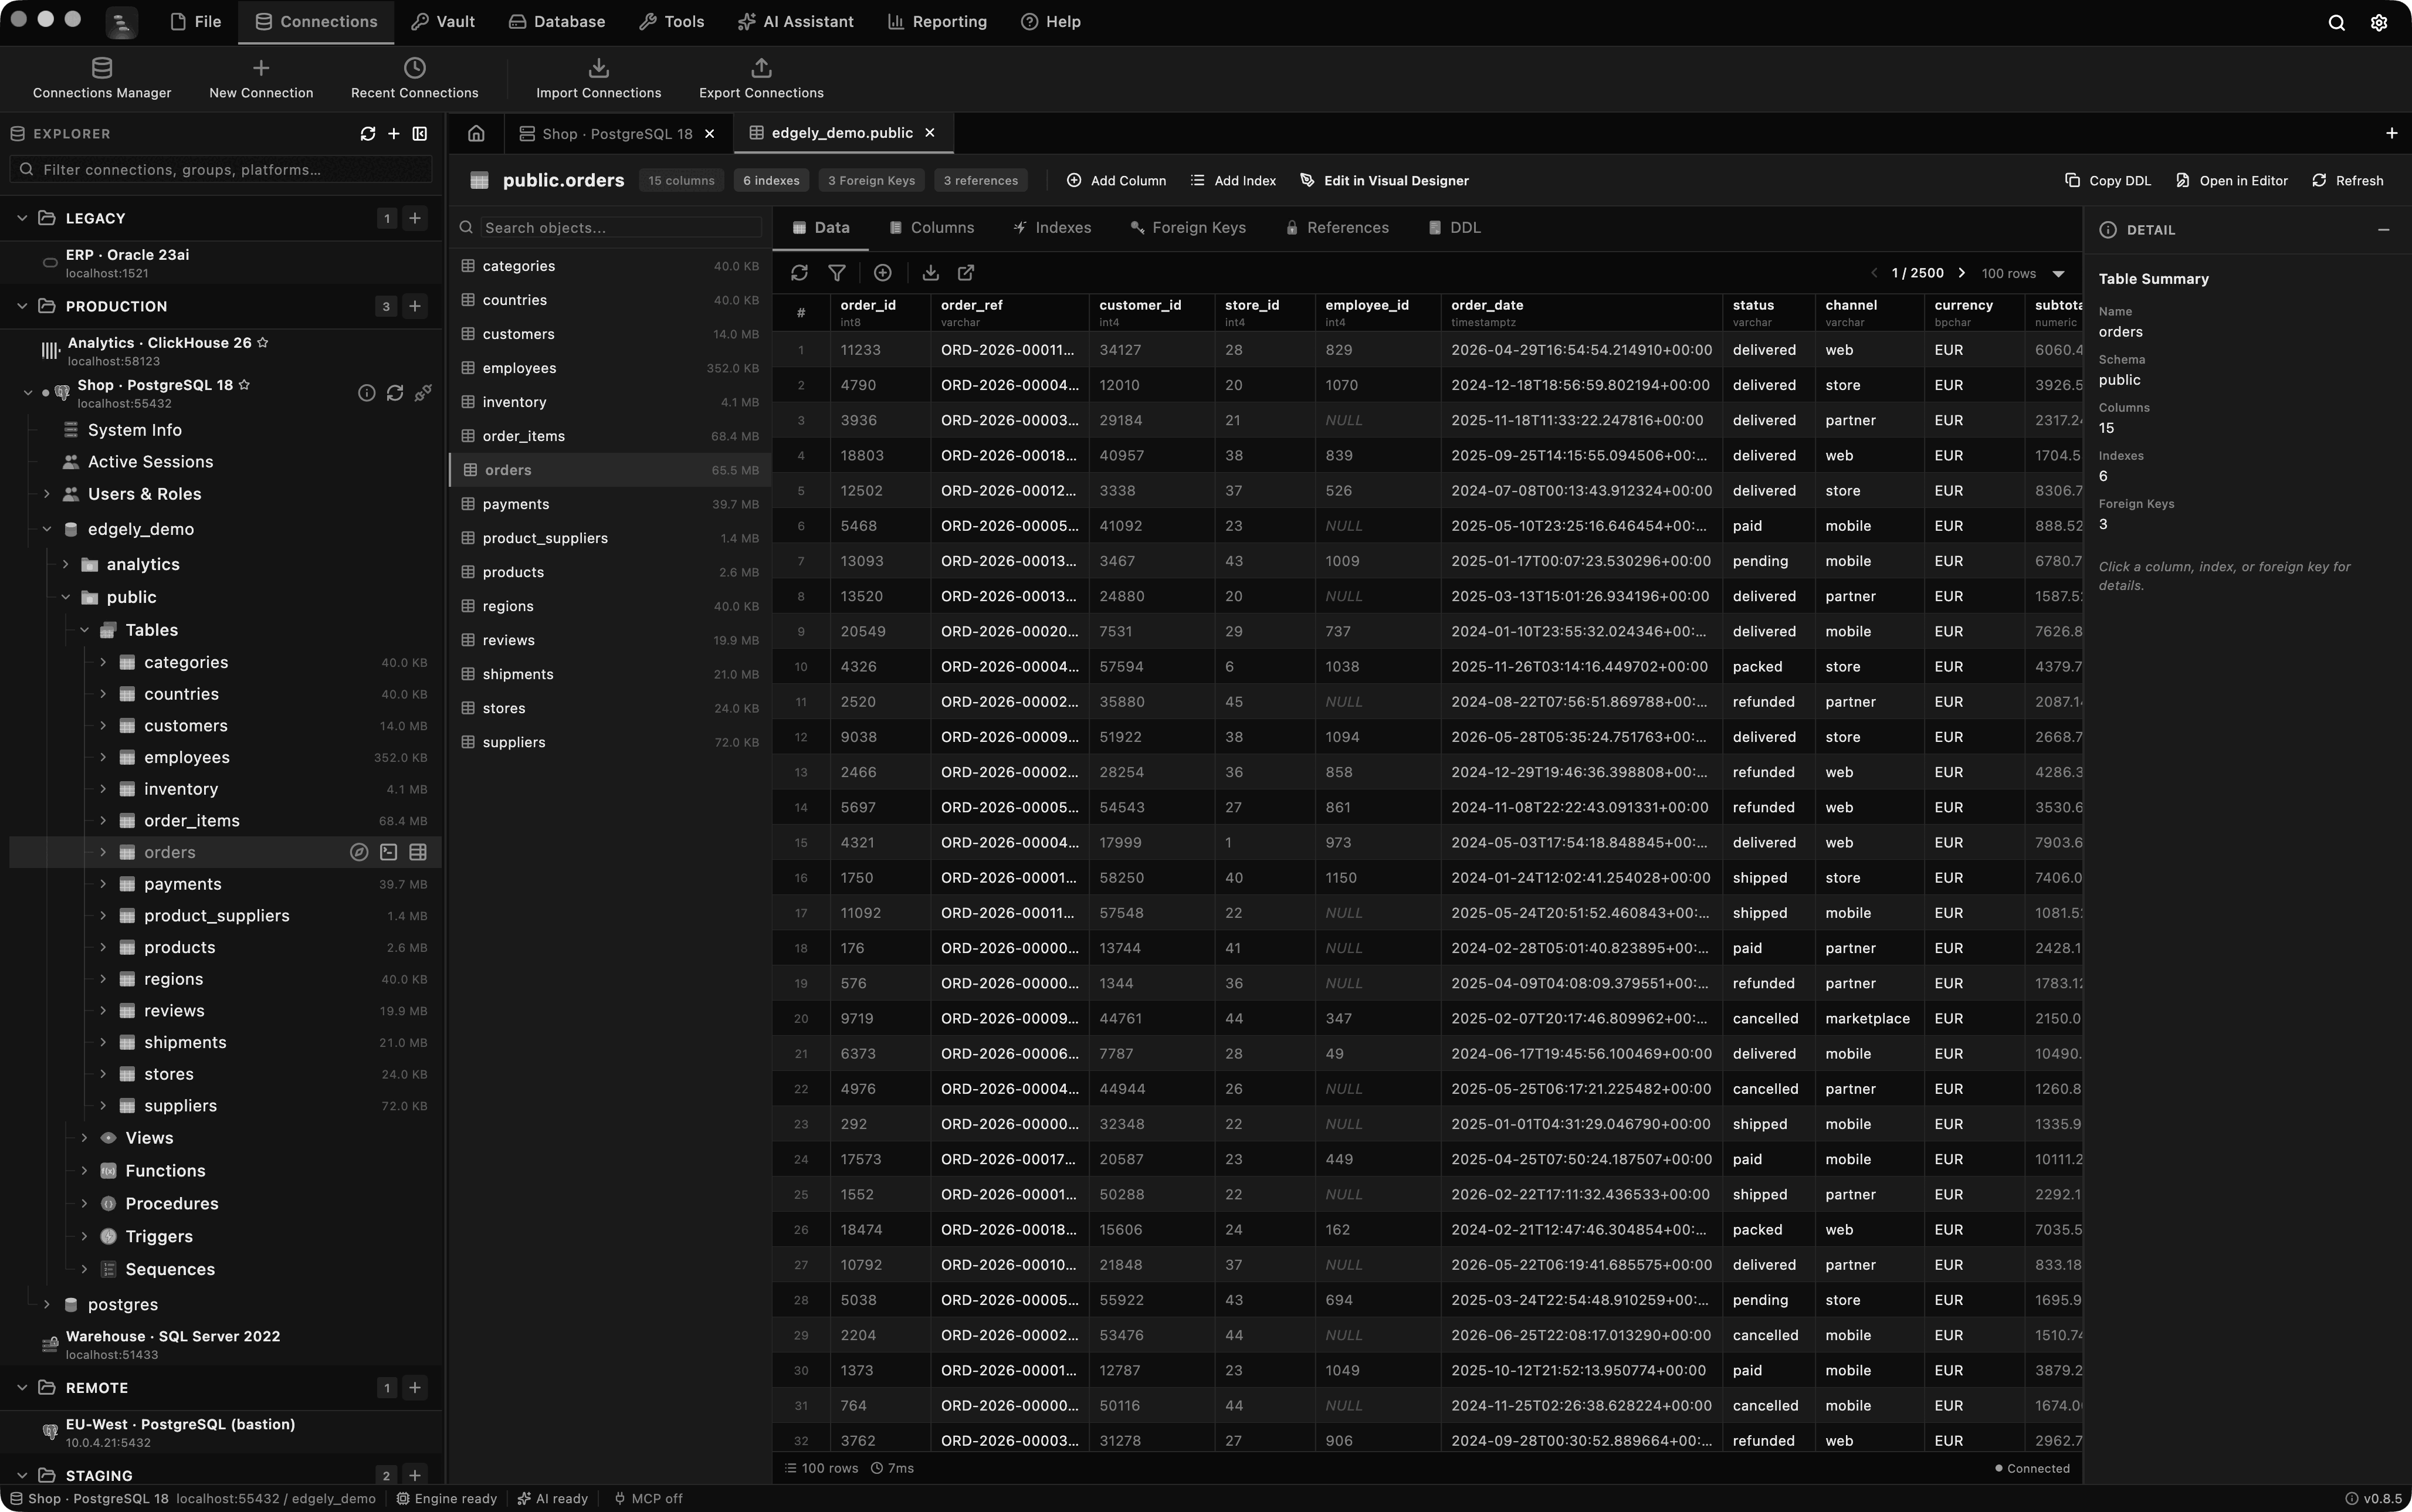The width and height of the screenshot is (2412, 1512).
Task: Collapse the Detail panel
Action: click(x=2384, y=230)
